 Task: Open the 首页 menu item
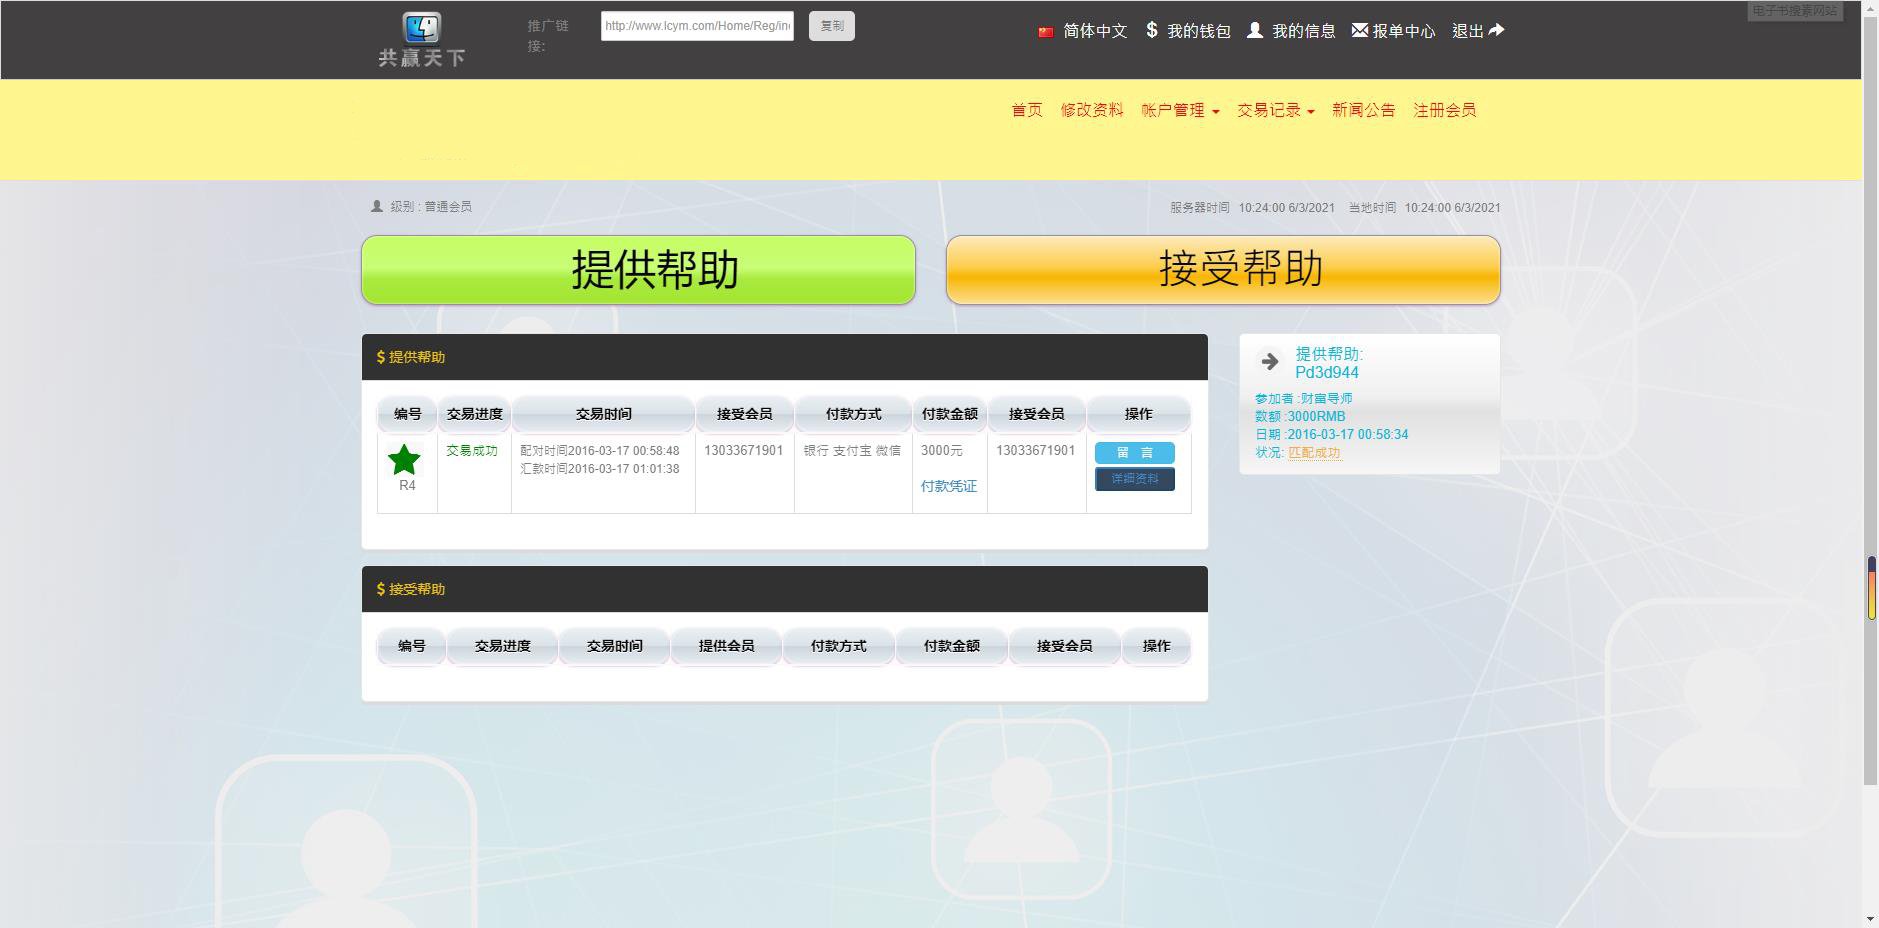tap(1026, 110)
